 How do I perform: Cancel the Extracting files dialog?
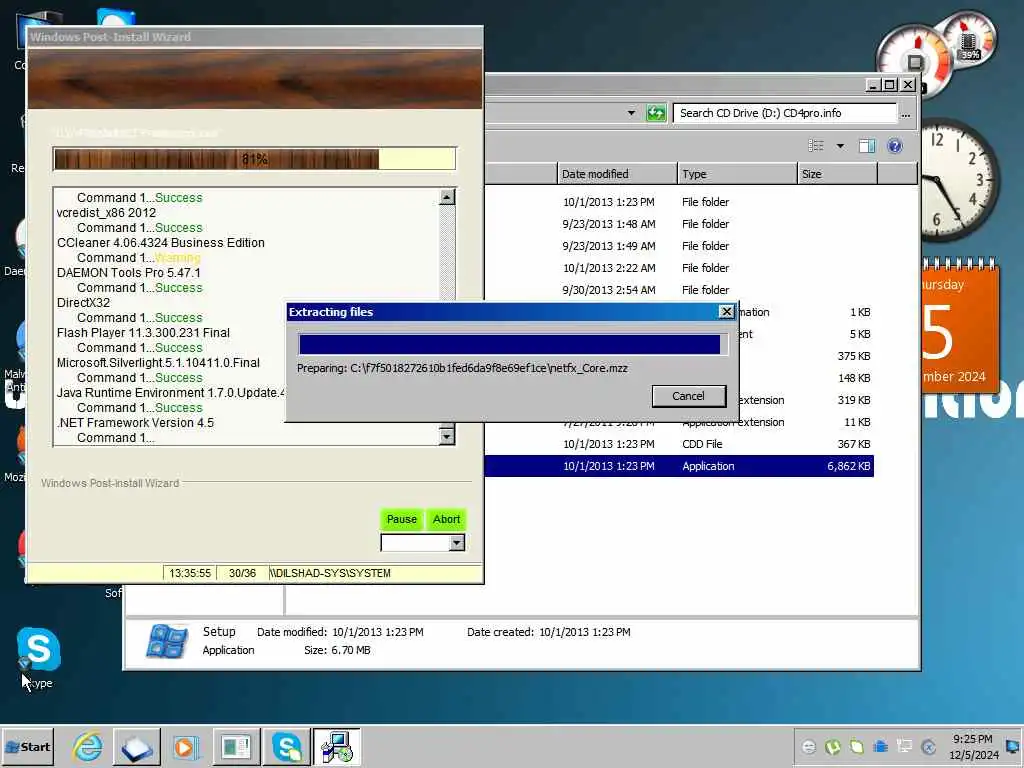[x=688, y=396]
